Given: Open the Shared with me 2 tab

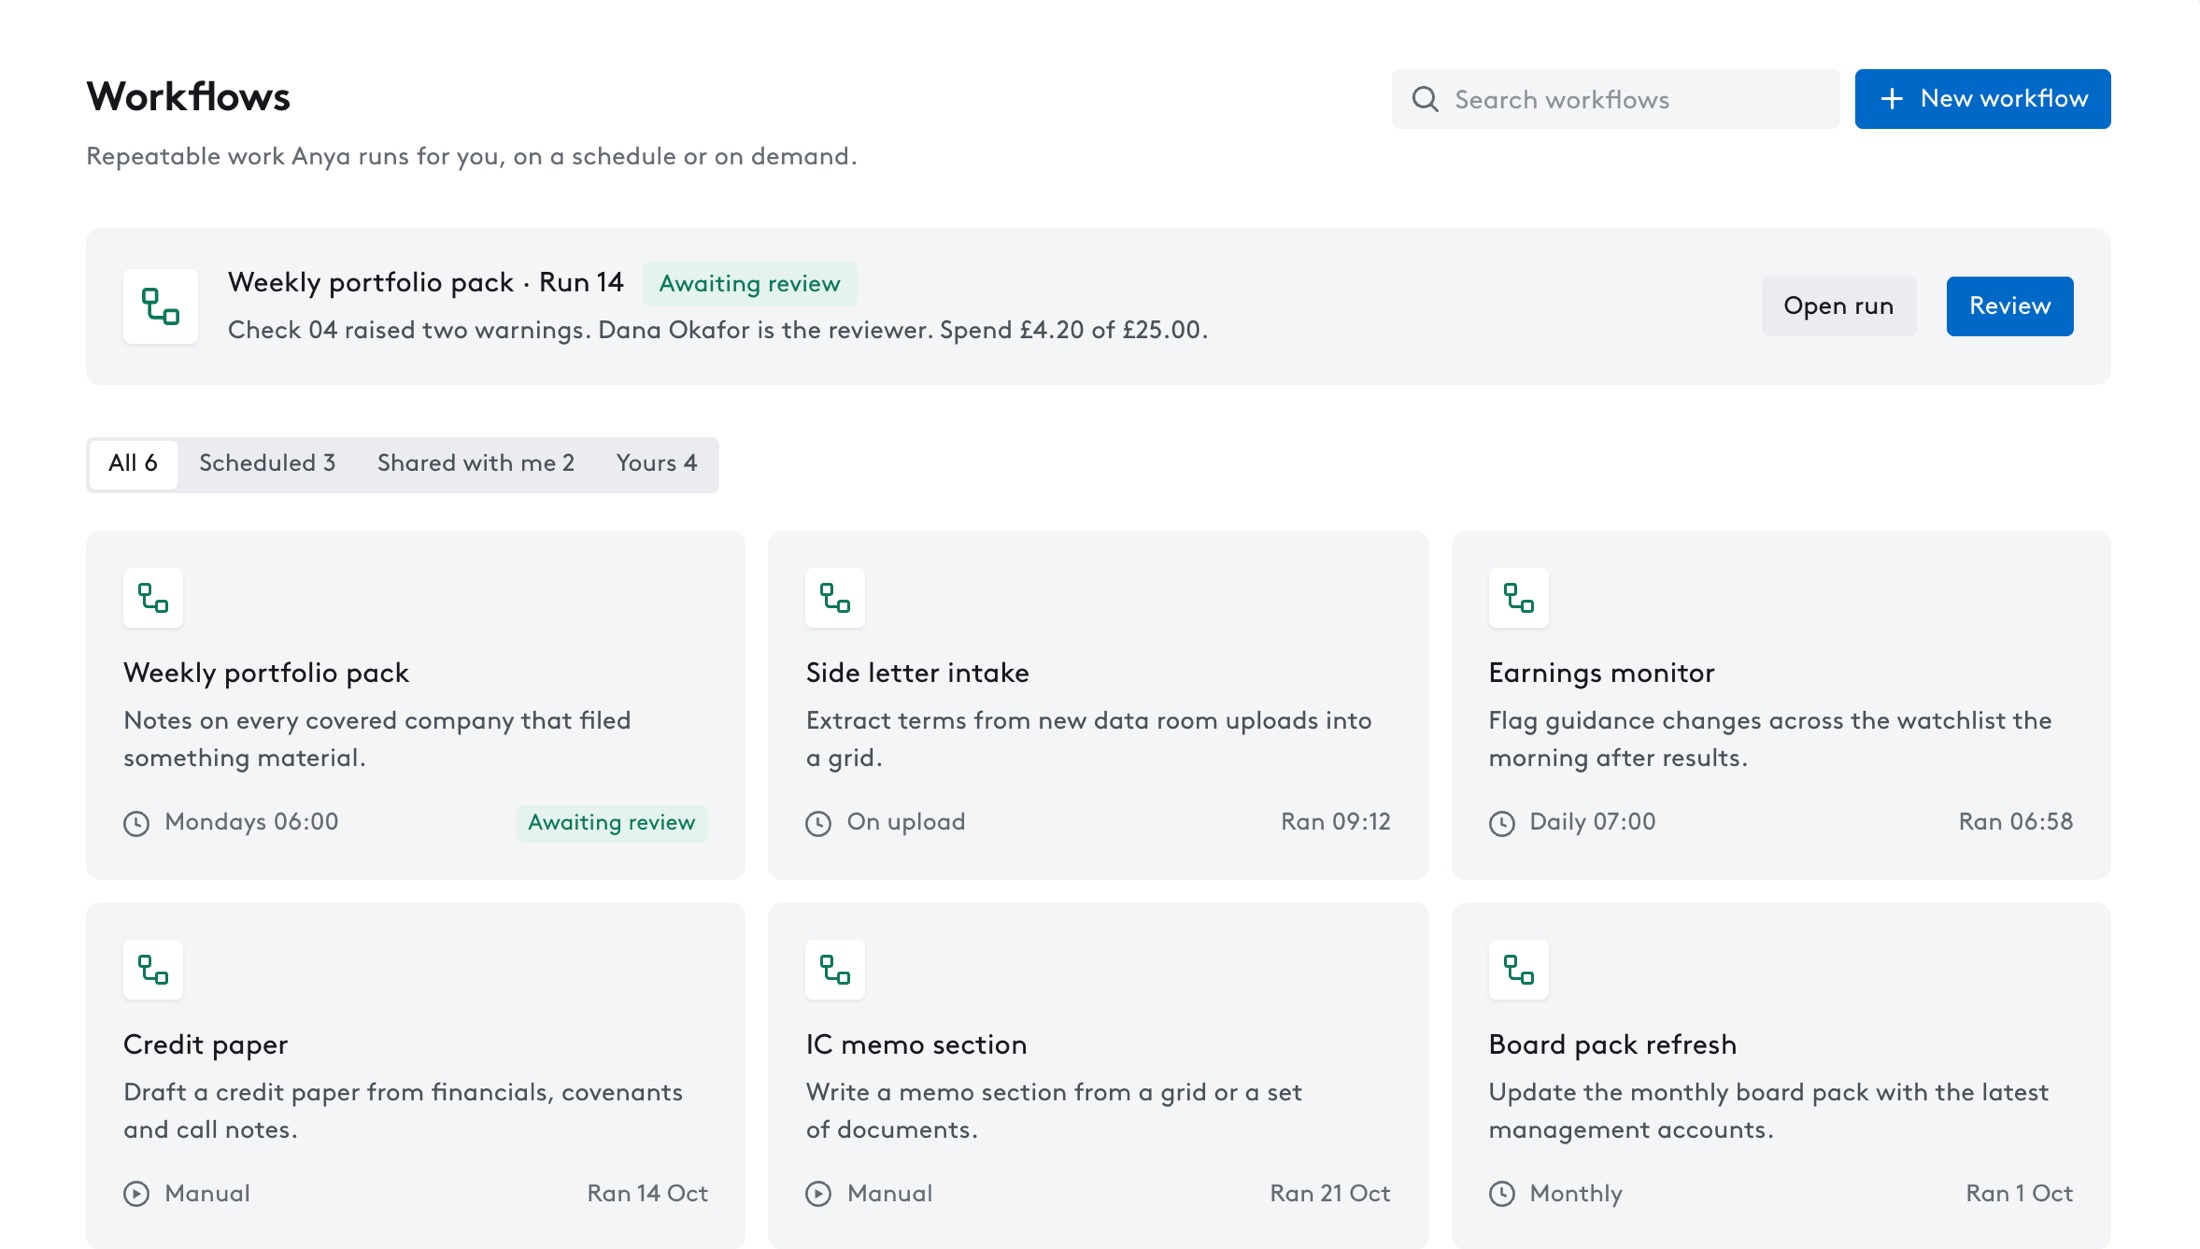Looking at the screenshot, I should point(476,464).
